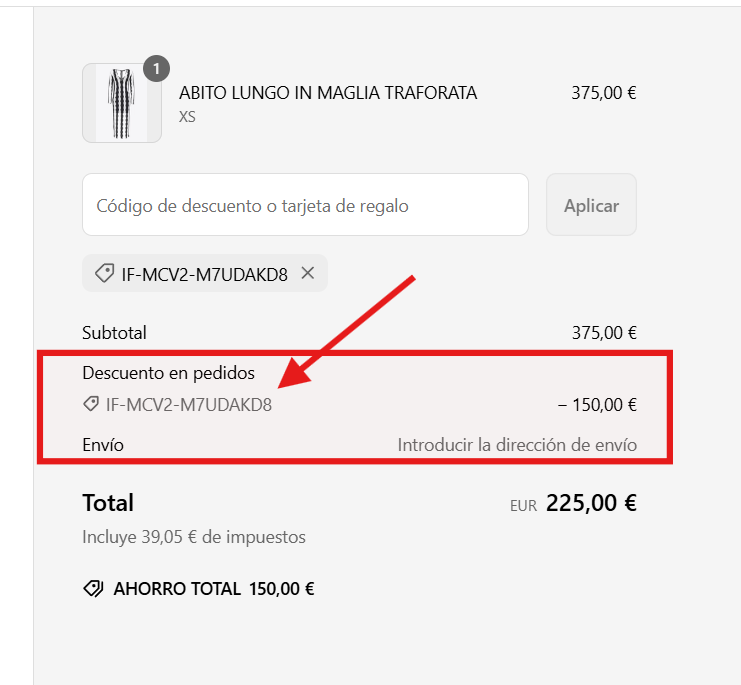
Task: Click the product name ABITO LUNGO IN MAGLIA TRAFORATA
Action: tap(328, 93)
